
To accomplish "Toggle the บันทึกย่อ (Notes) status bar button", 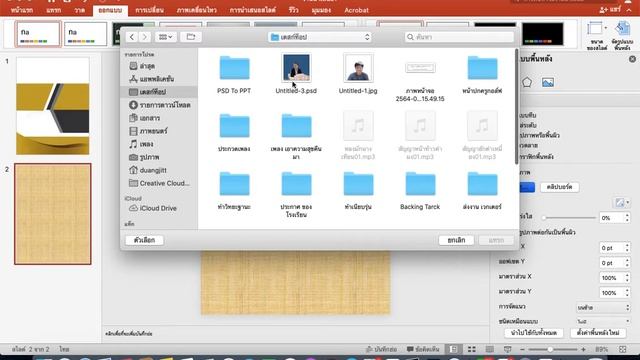I will coord(382,349).
